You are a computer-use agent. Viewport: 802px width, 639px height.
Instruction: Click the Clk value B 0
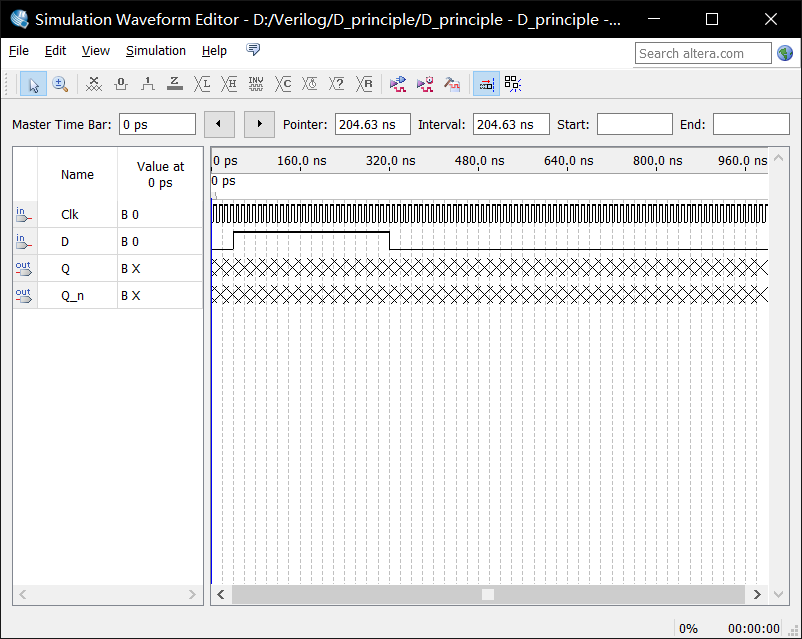(x=130, y=215)
